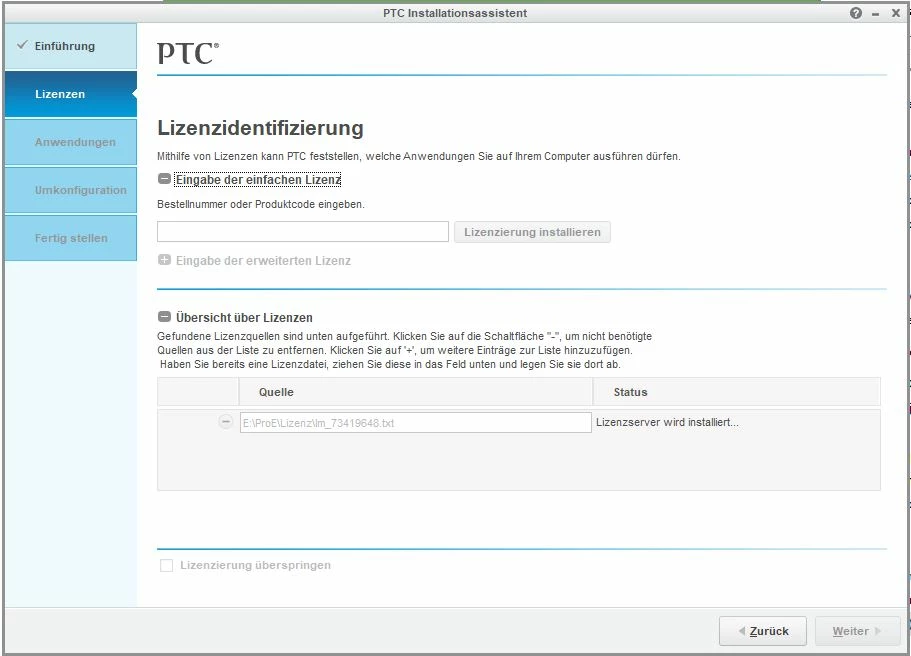Viewport: 911px width, 656px height.
Task: Click the checkmark next to Einführung
Action: pos(22,45)
